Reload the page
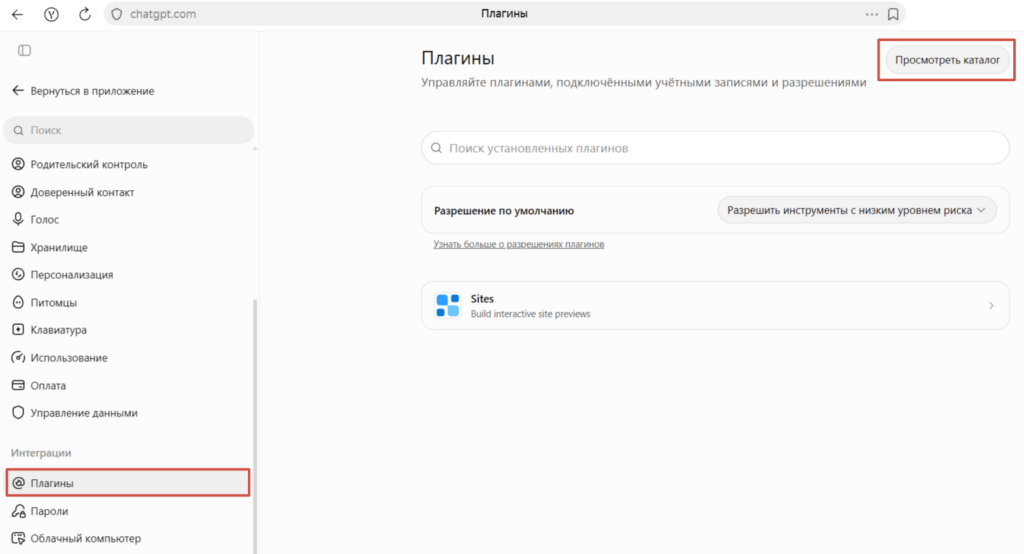This screenshot has height=554, width=1024. pyautogui.click(x=85, y=14)
